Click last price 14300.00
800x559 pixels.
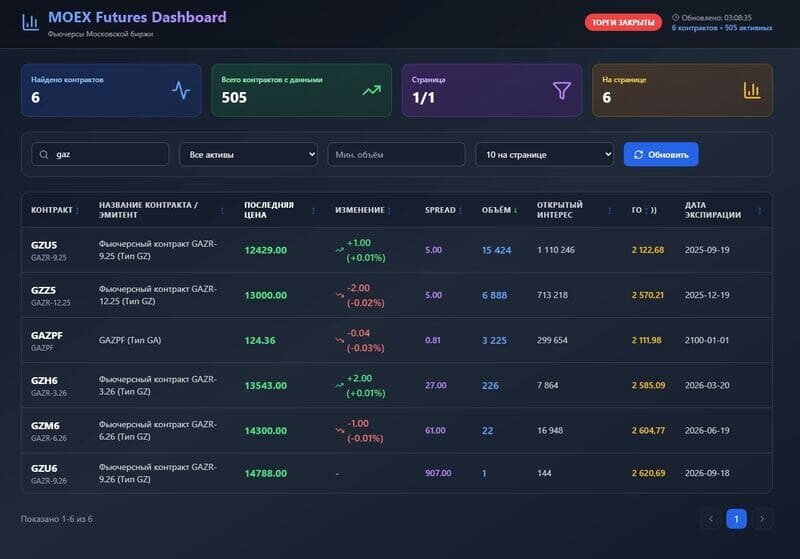265,430
